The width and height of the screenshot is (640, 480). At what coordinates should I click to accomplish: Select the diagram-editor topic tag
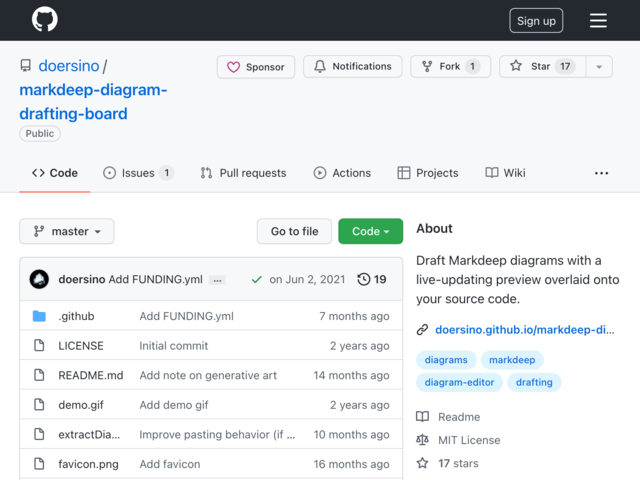point(459,382)
